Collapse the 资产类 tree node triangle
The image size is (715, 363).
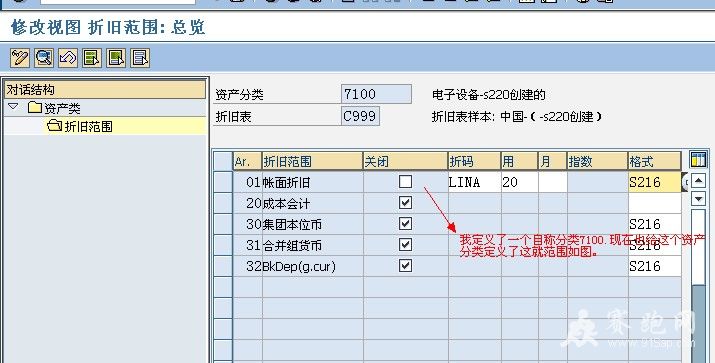click(x=13, y=107)
